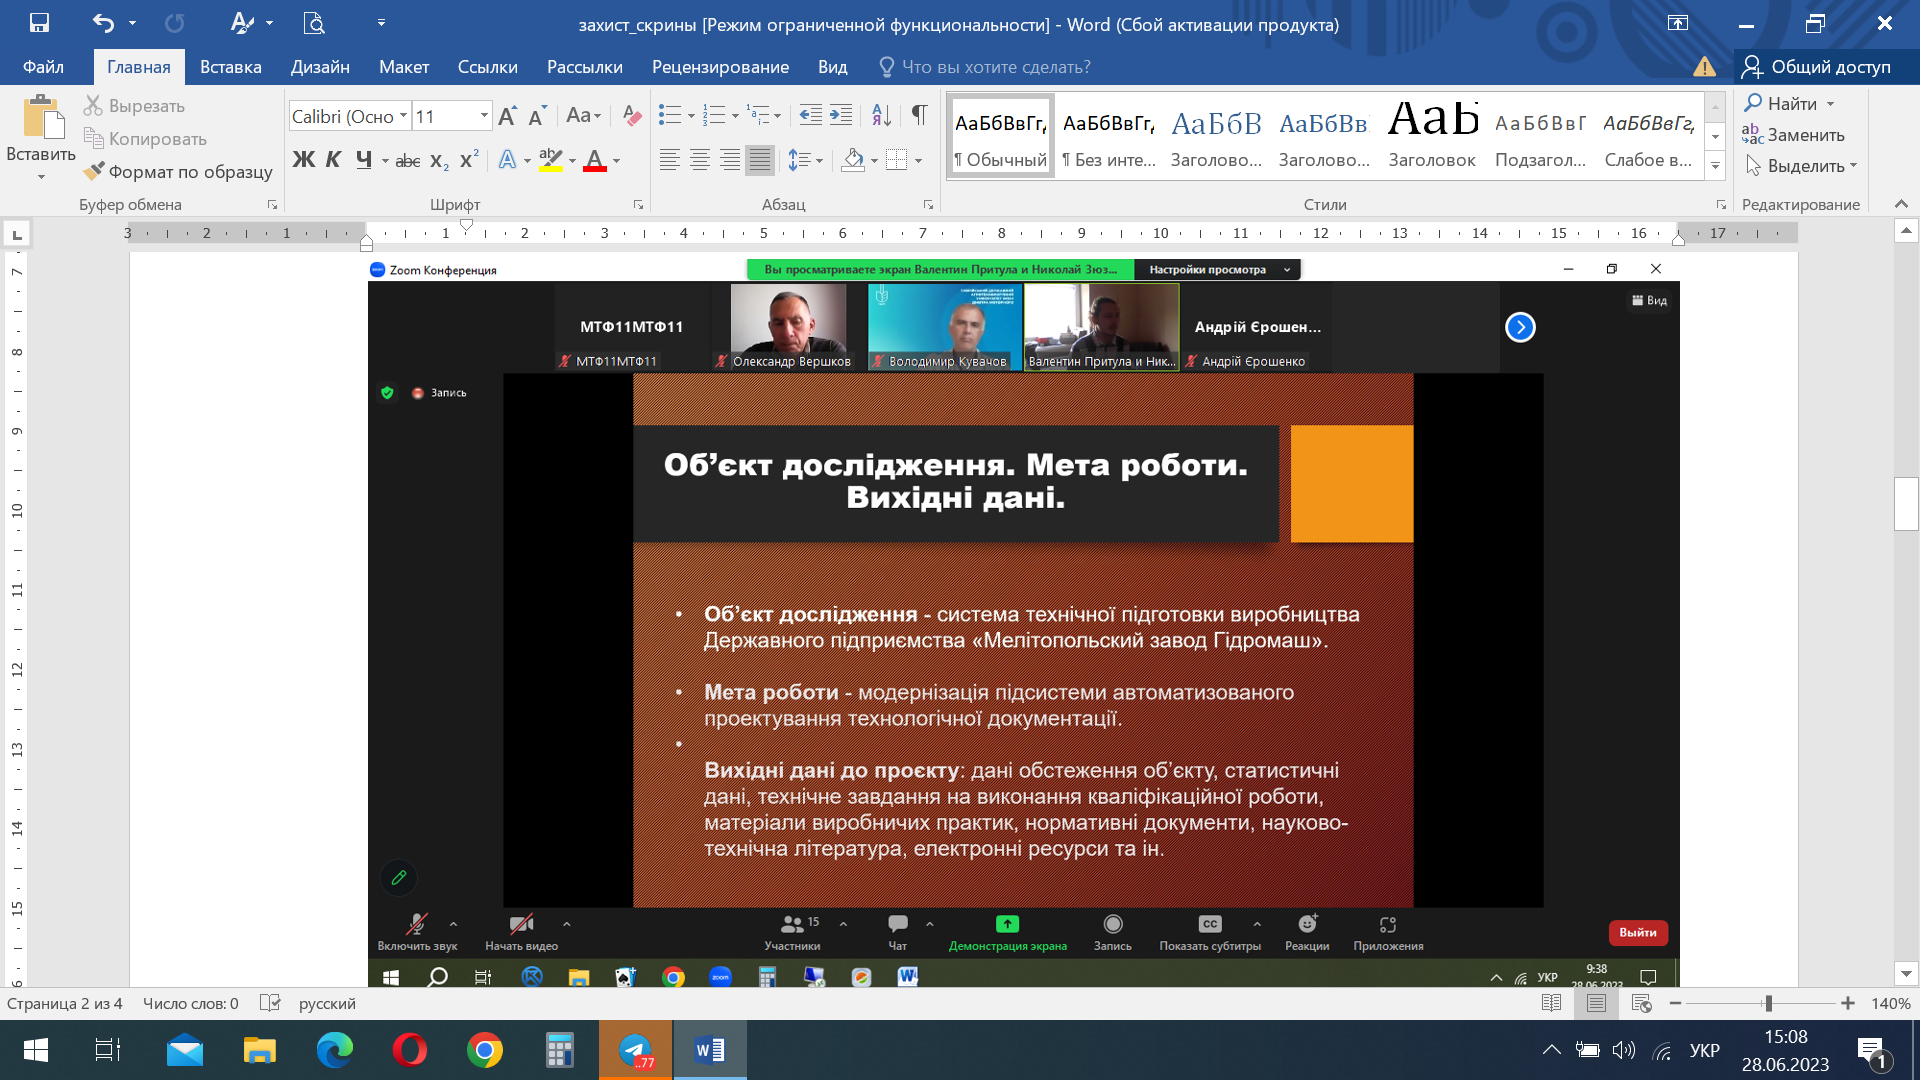
Task: Click the Save floppy disk icon
Action: click(39, 22)
